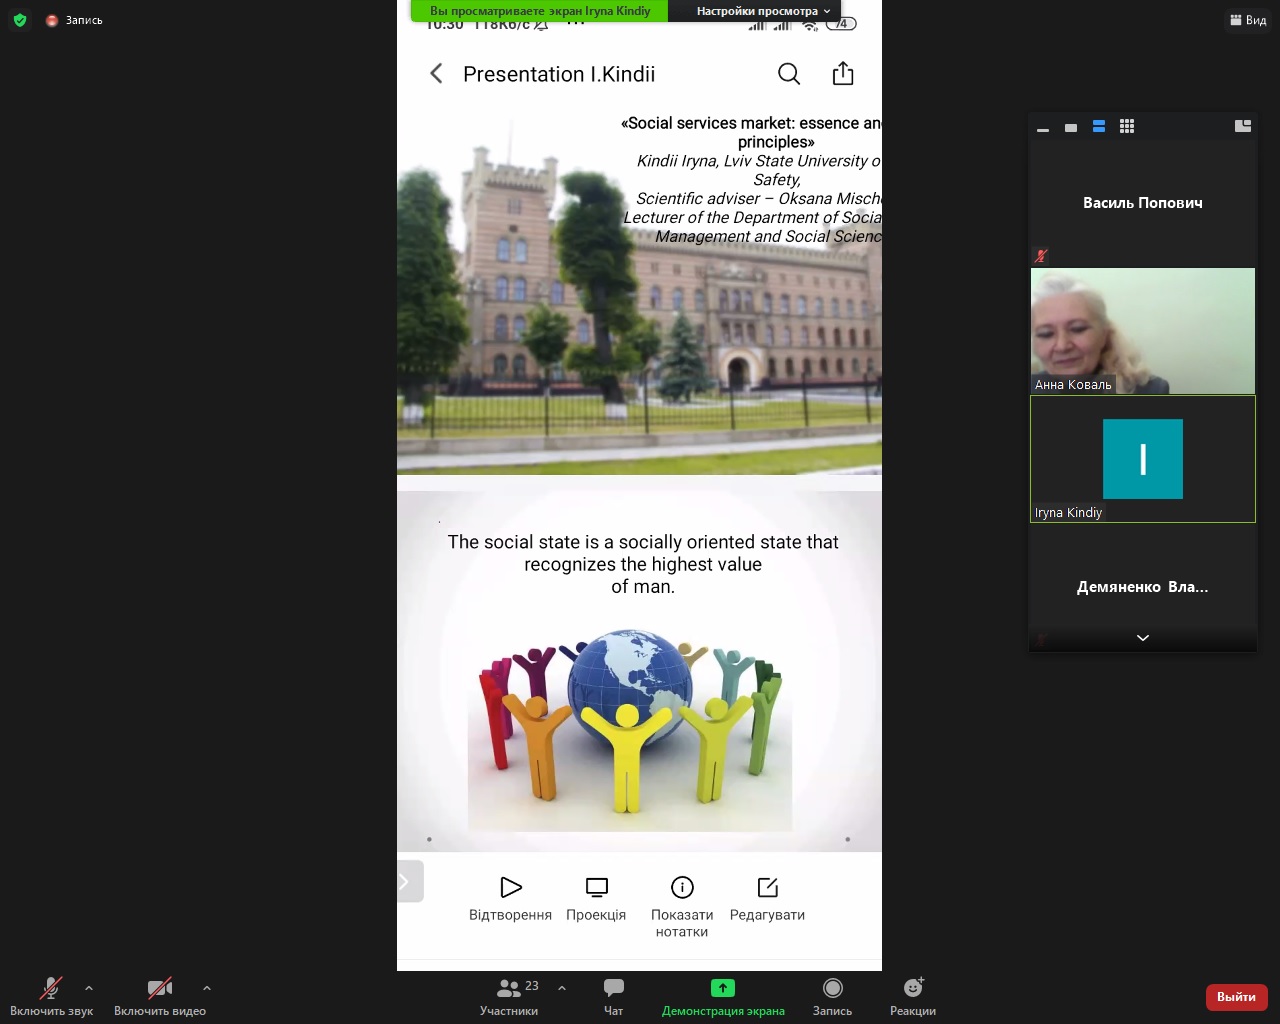The image size is (1280, 1024).
Task: Open Реакции reactions menu
Action: [x=912, y=996]
